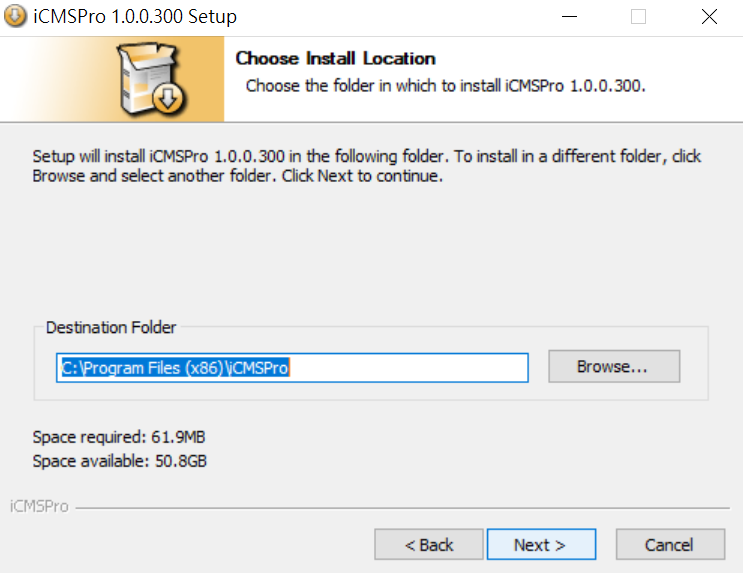Click the "iCMSPro 1.0.0.300 Setup" title bar text

point(135,17)
